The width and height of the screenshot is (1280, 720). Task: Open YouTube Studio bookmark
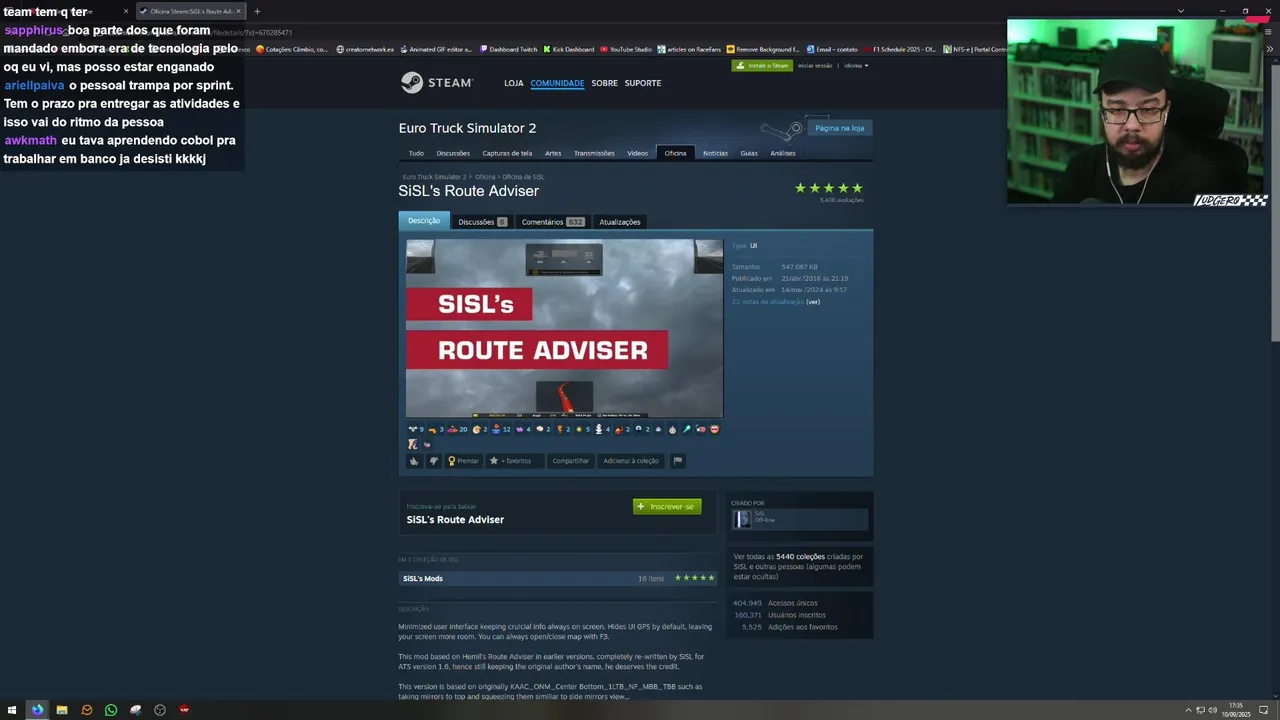pos(626,49)
